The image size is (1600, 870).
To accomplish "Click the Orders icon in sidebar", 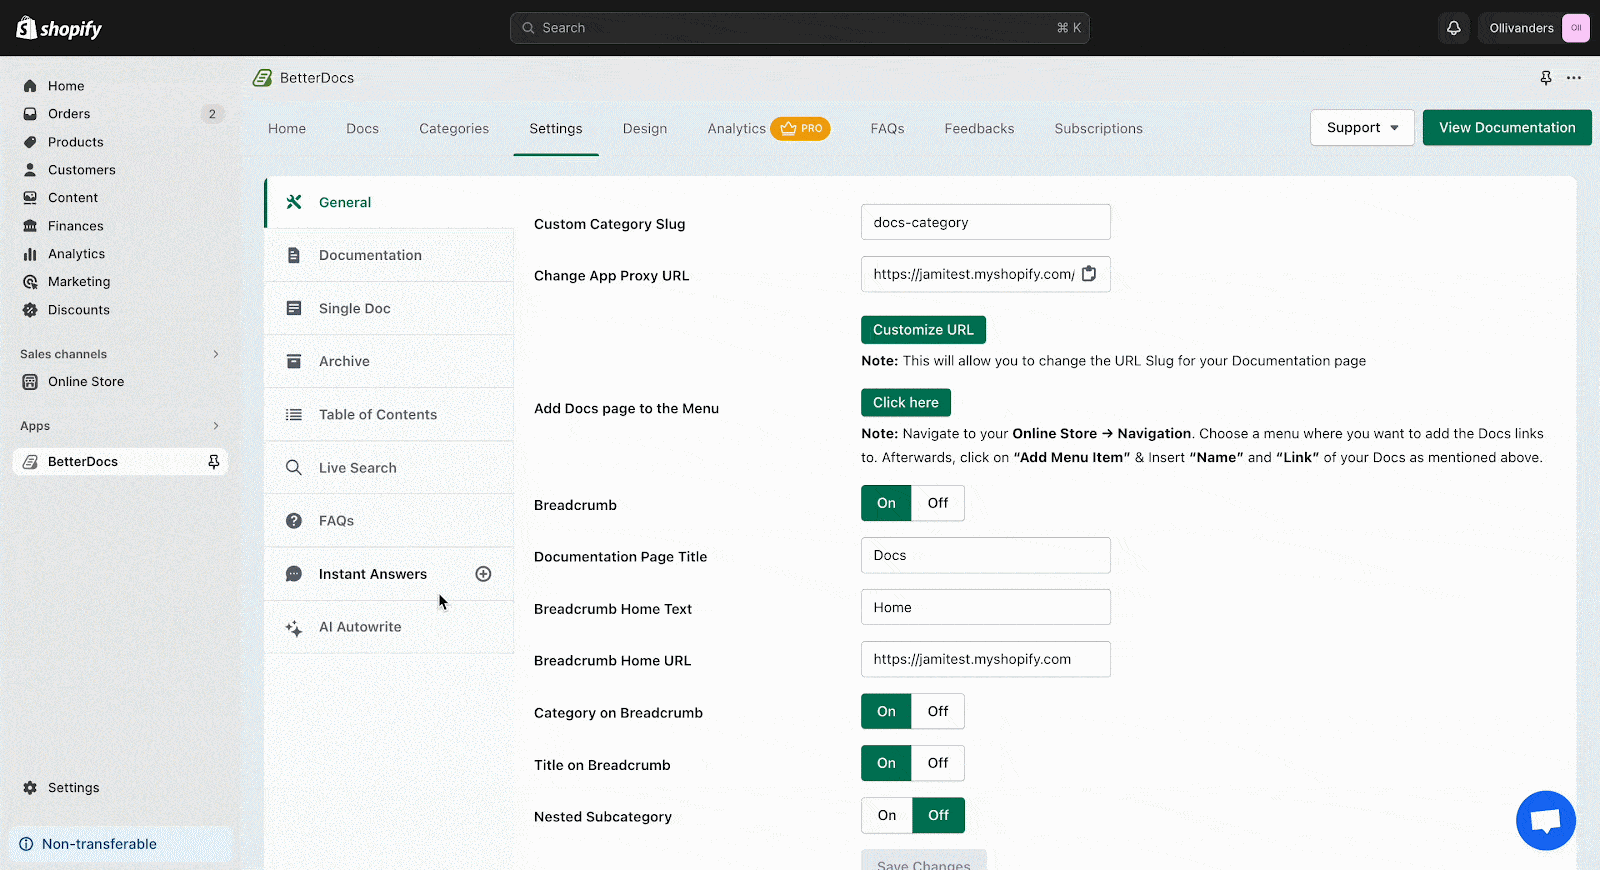I will (30, 114).
